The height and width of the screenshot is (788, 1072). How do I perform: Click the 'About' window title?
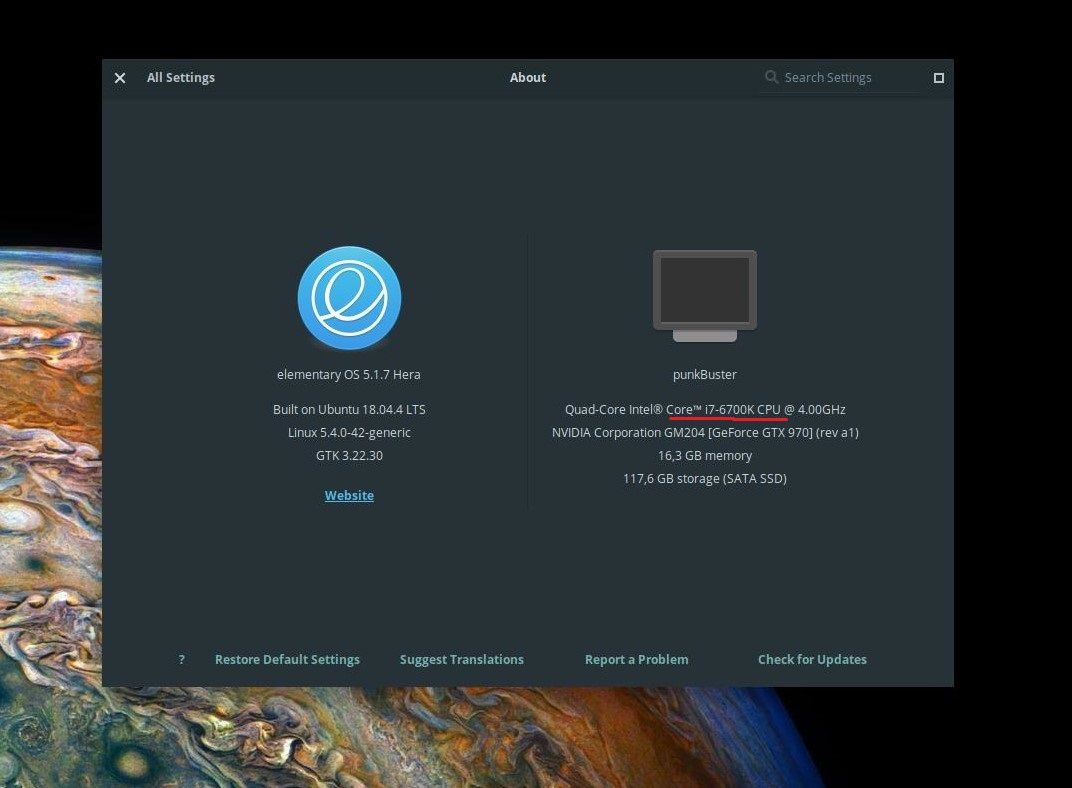click(x=528, y=78)
